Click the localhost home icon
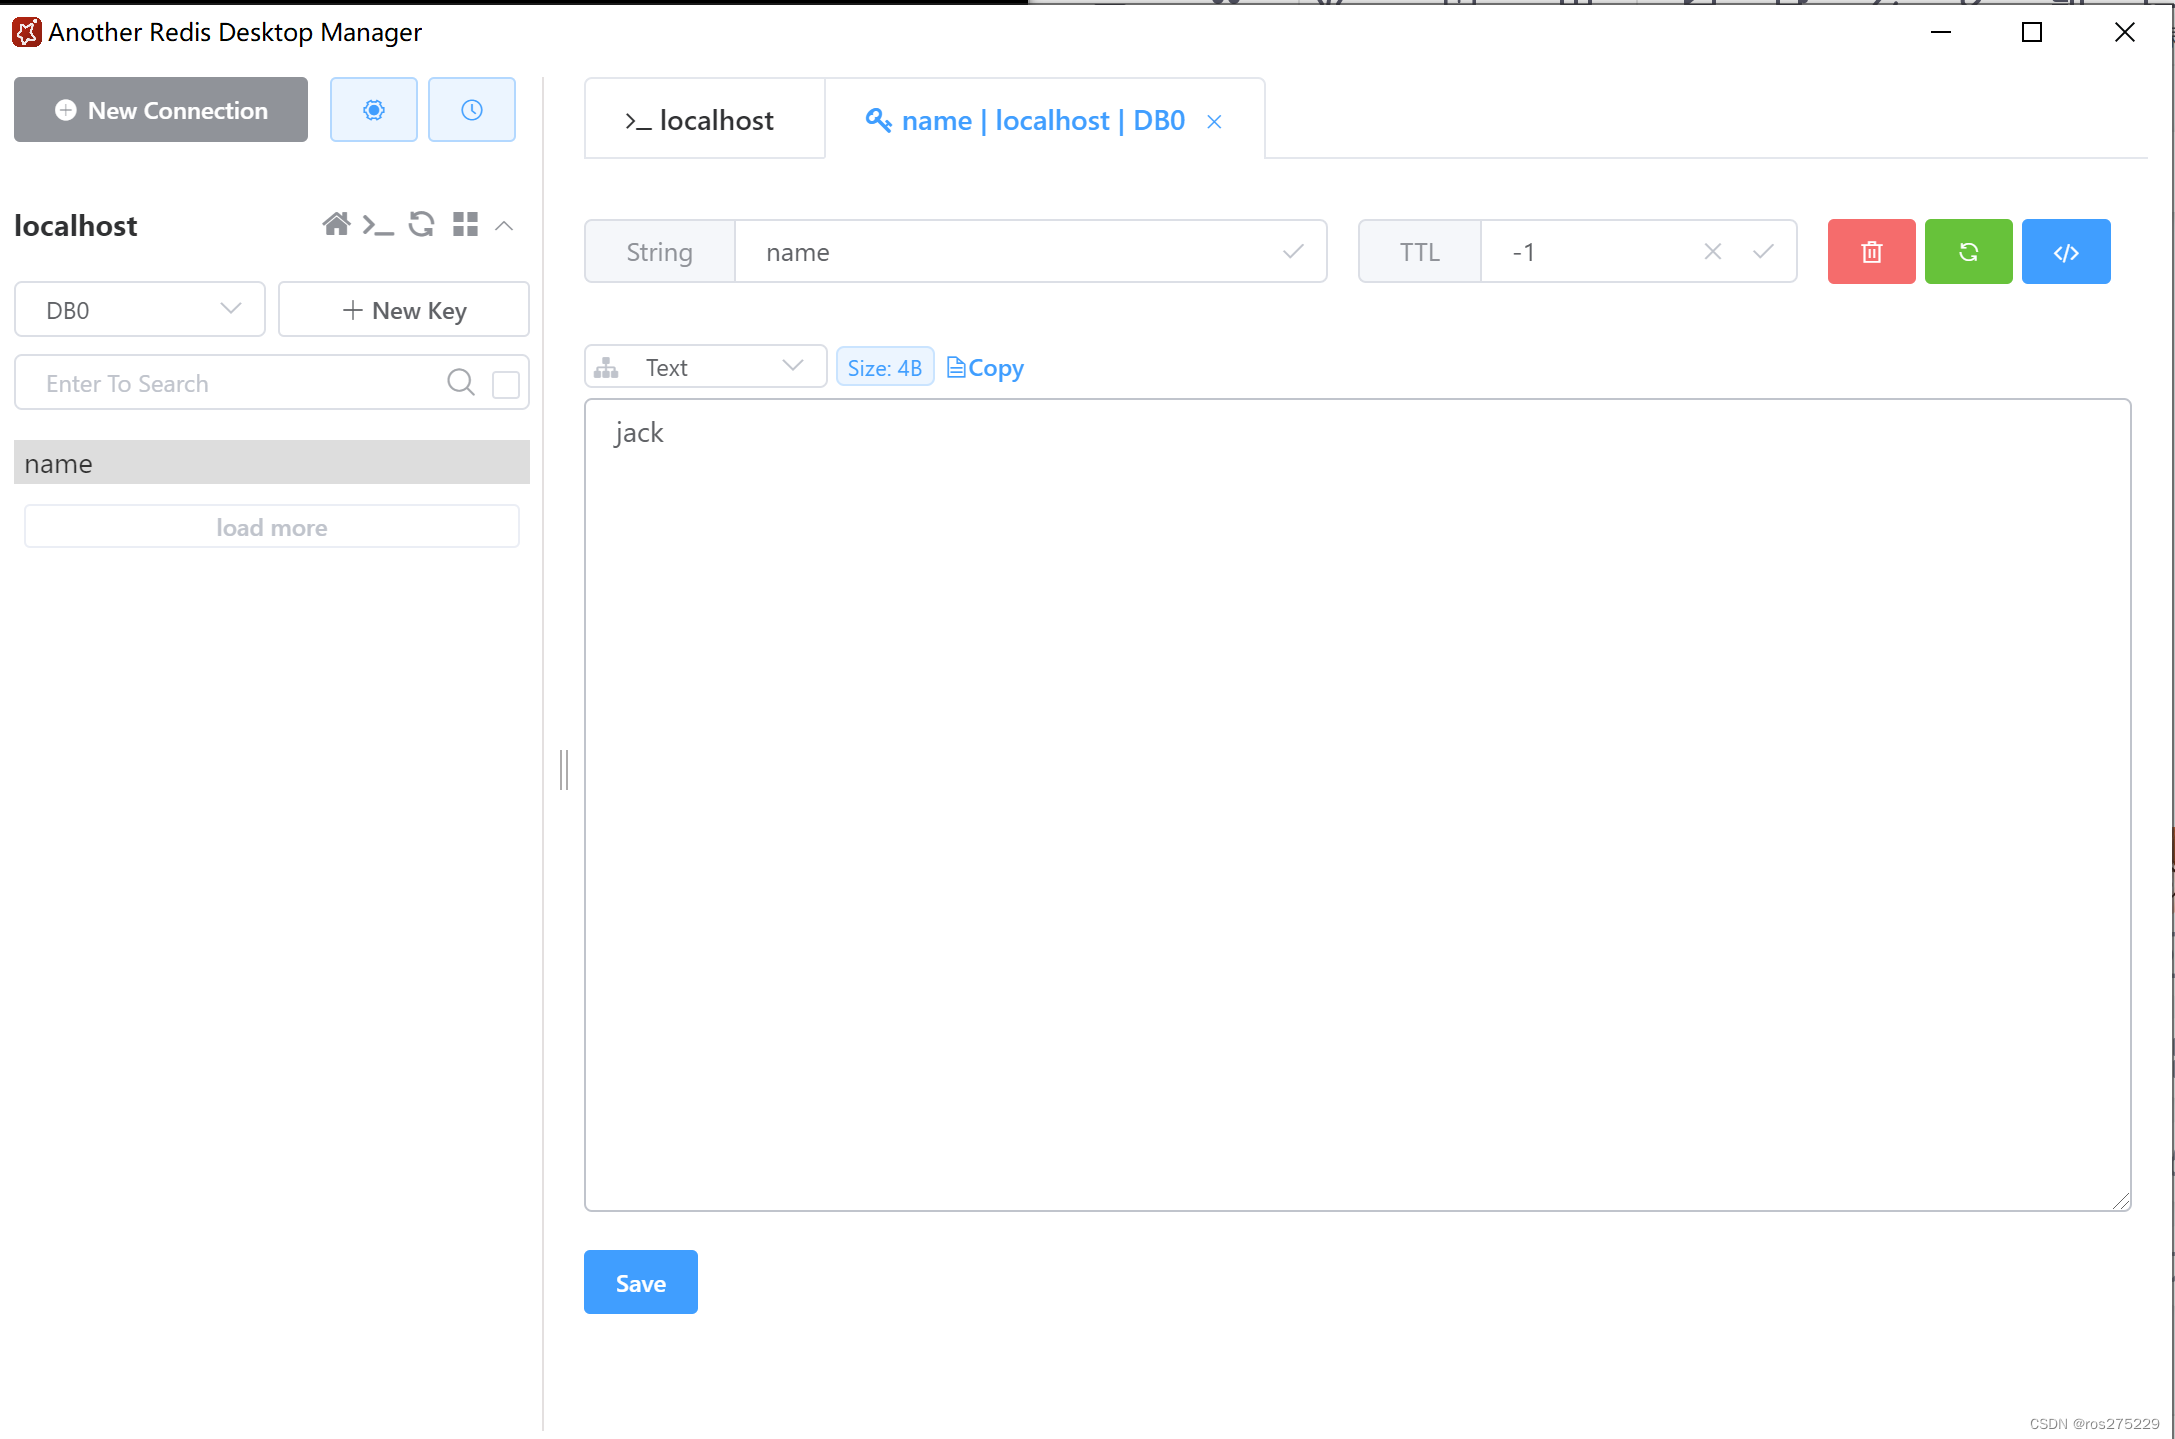This screenshot has width=2175, height=1439. [336, 224]
